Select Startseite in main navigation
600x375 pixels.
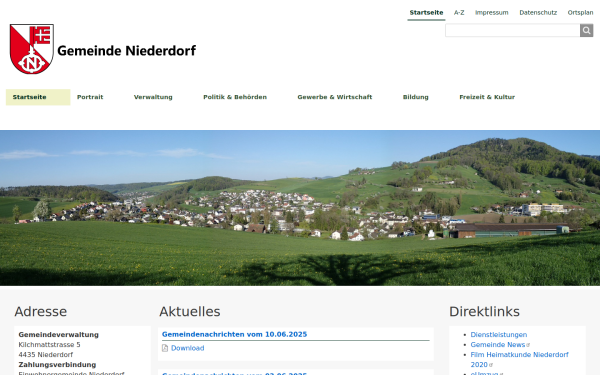click(x=38, y=97)
